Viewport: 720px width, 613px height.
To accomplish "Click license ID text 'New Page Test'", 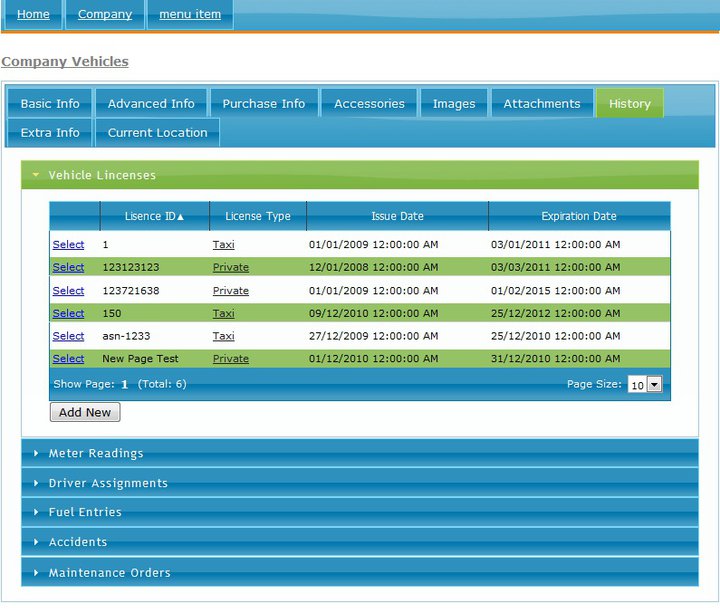I will (x=140, y=358).
